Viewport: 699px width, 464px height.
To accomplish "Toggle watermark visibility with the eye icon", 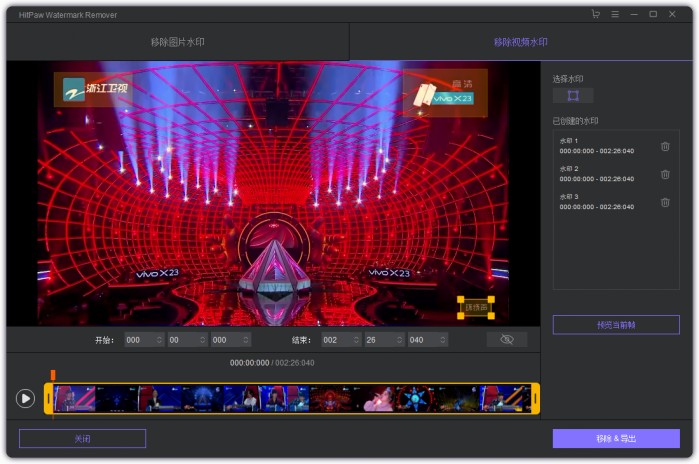I will coord(507,340).
